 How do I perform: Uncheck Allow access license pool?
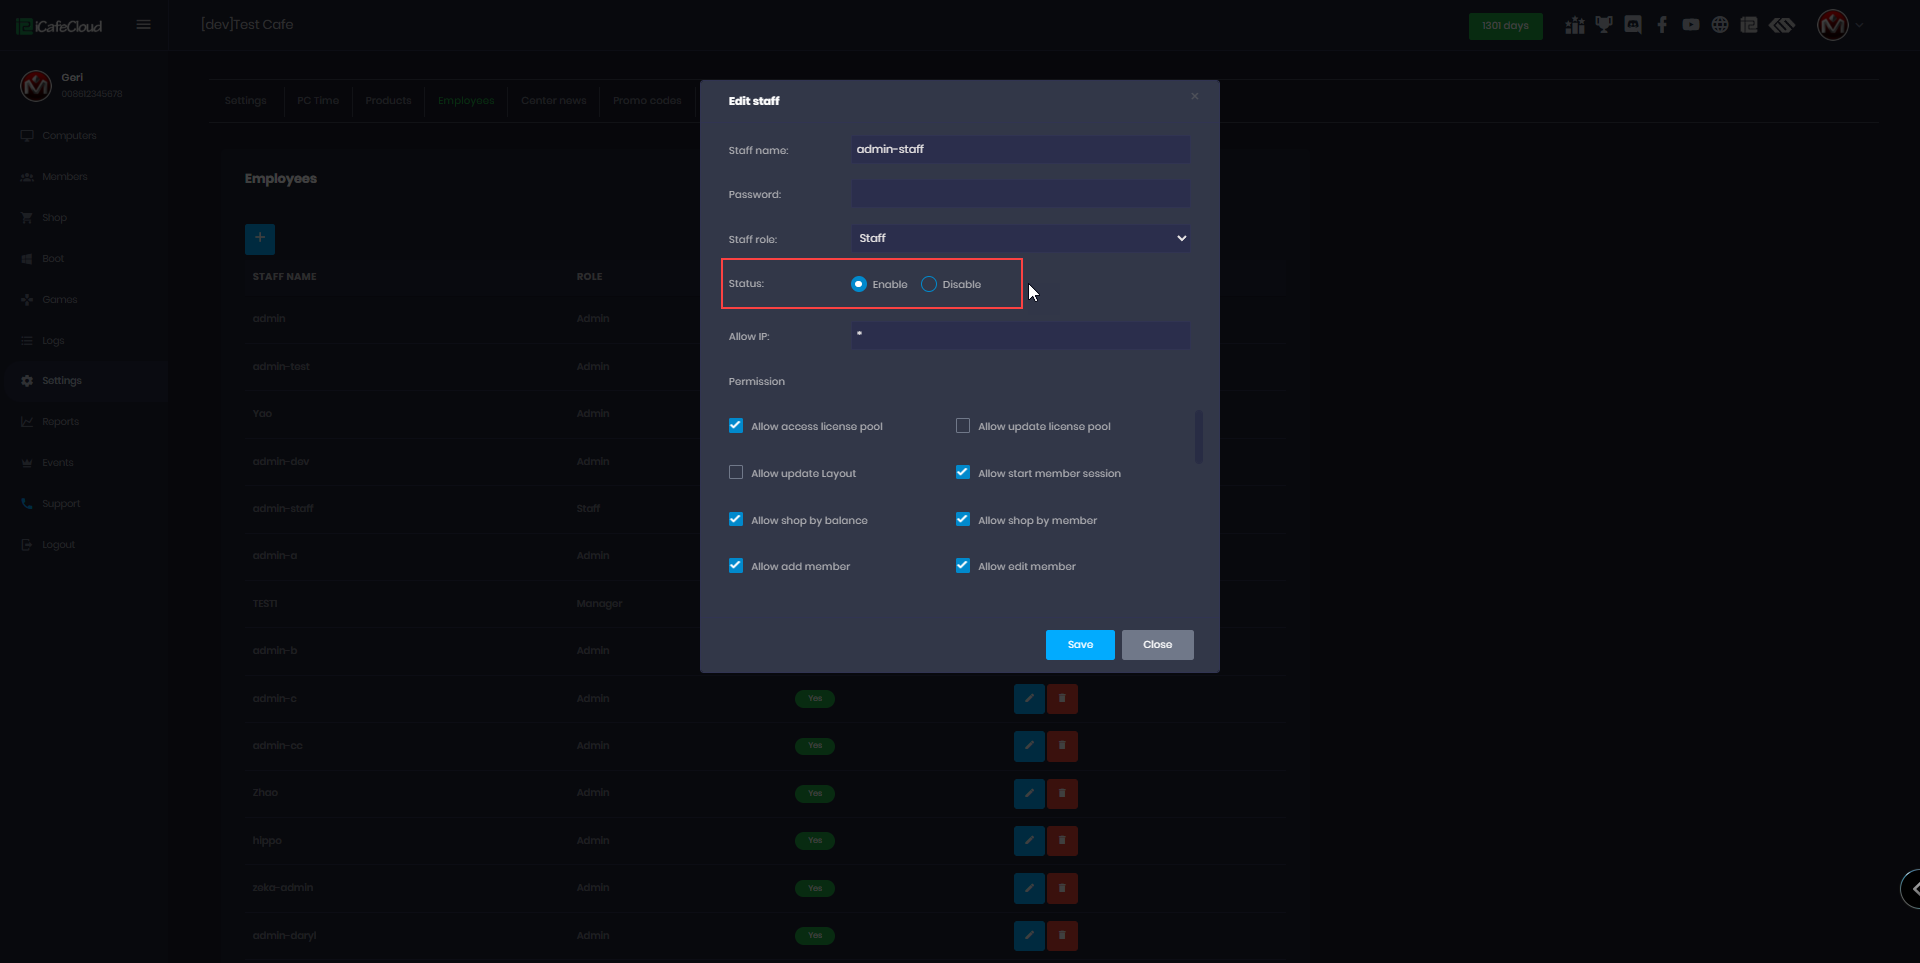pos(736,426)
